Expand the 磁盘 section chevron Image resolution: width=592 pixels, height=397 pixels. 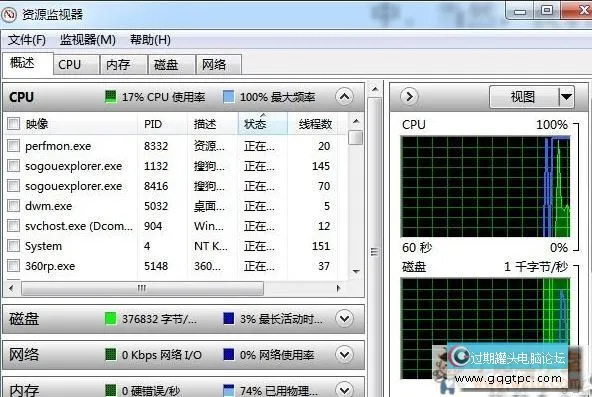coord(344,319)
